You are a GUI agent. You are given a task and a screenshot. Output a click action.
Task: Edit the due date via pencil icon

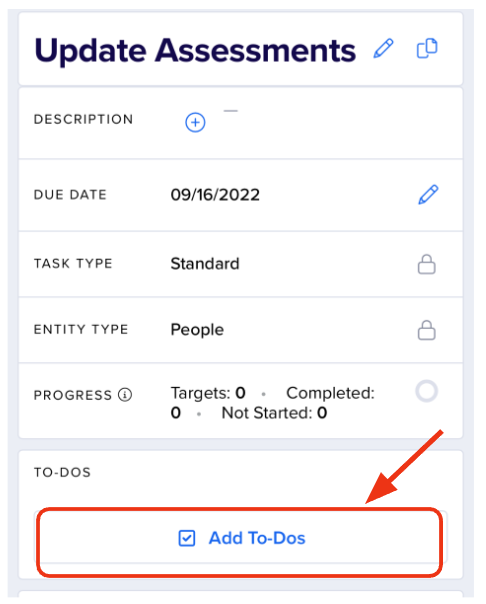pyautogui.click(x=428, y=195)
